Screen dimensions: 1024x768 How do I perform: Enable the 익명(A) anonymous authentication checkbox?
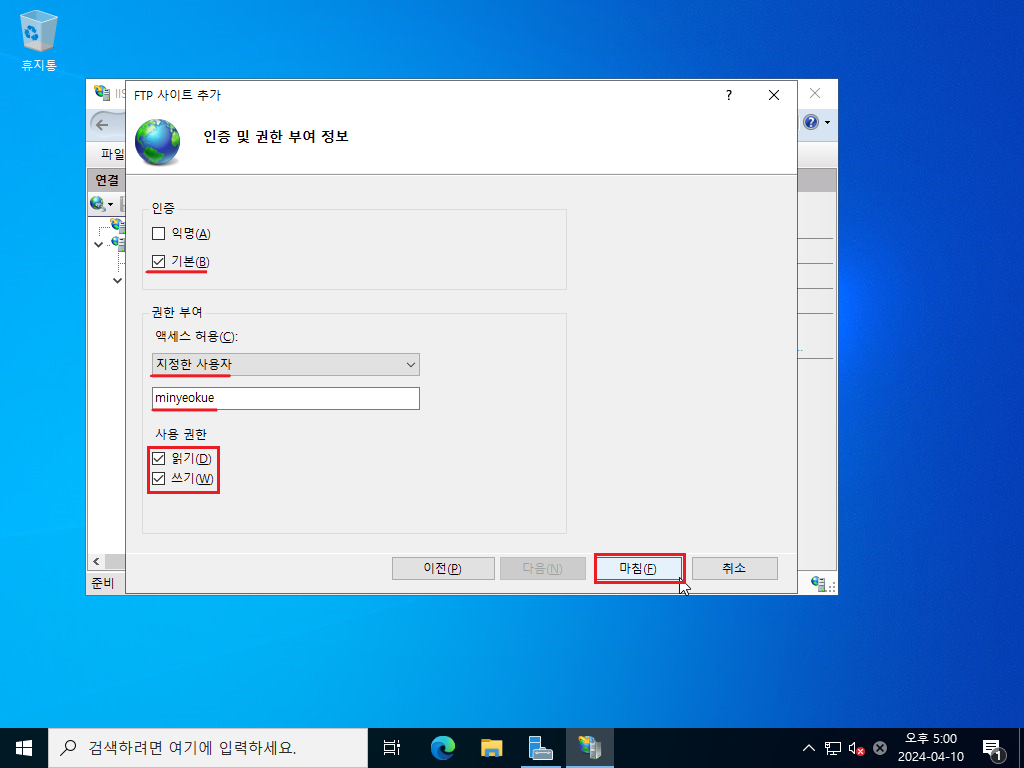point(159,233)
